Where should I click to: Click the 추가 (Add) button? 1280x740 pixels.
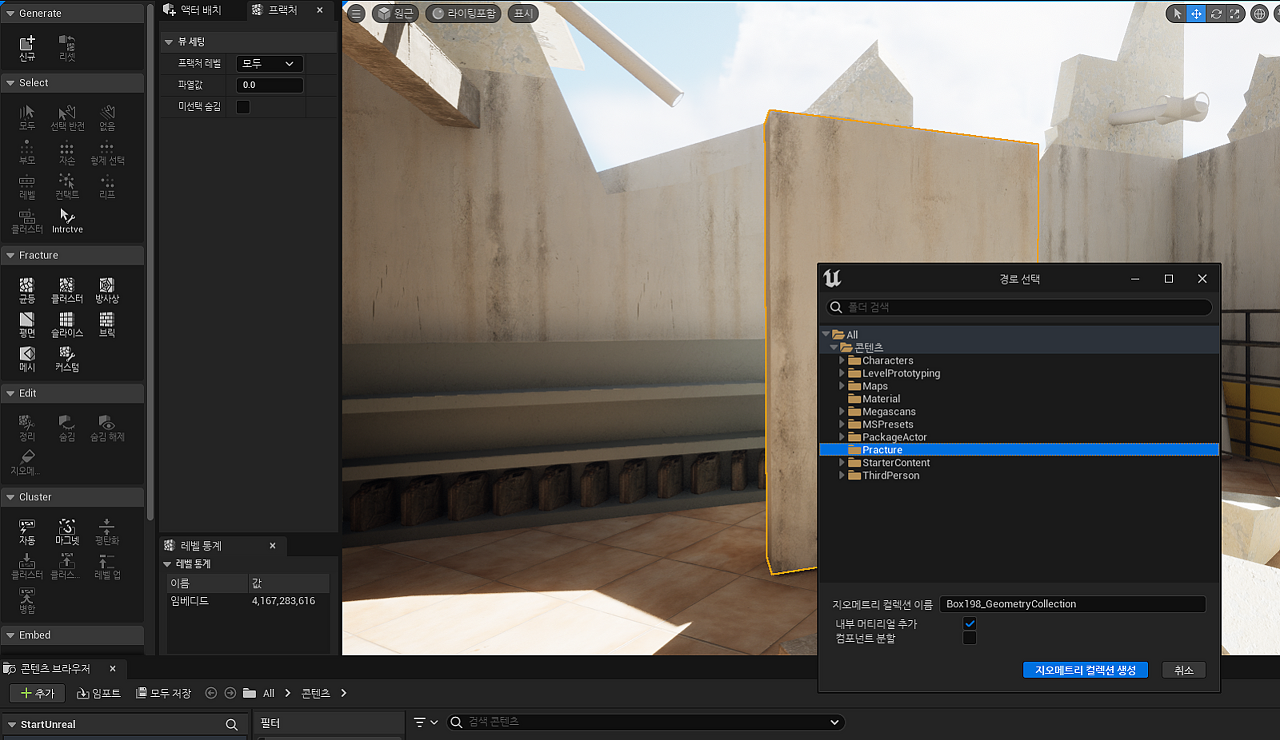(38, 693)
